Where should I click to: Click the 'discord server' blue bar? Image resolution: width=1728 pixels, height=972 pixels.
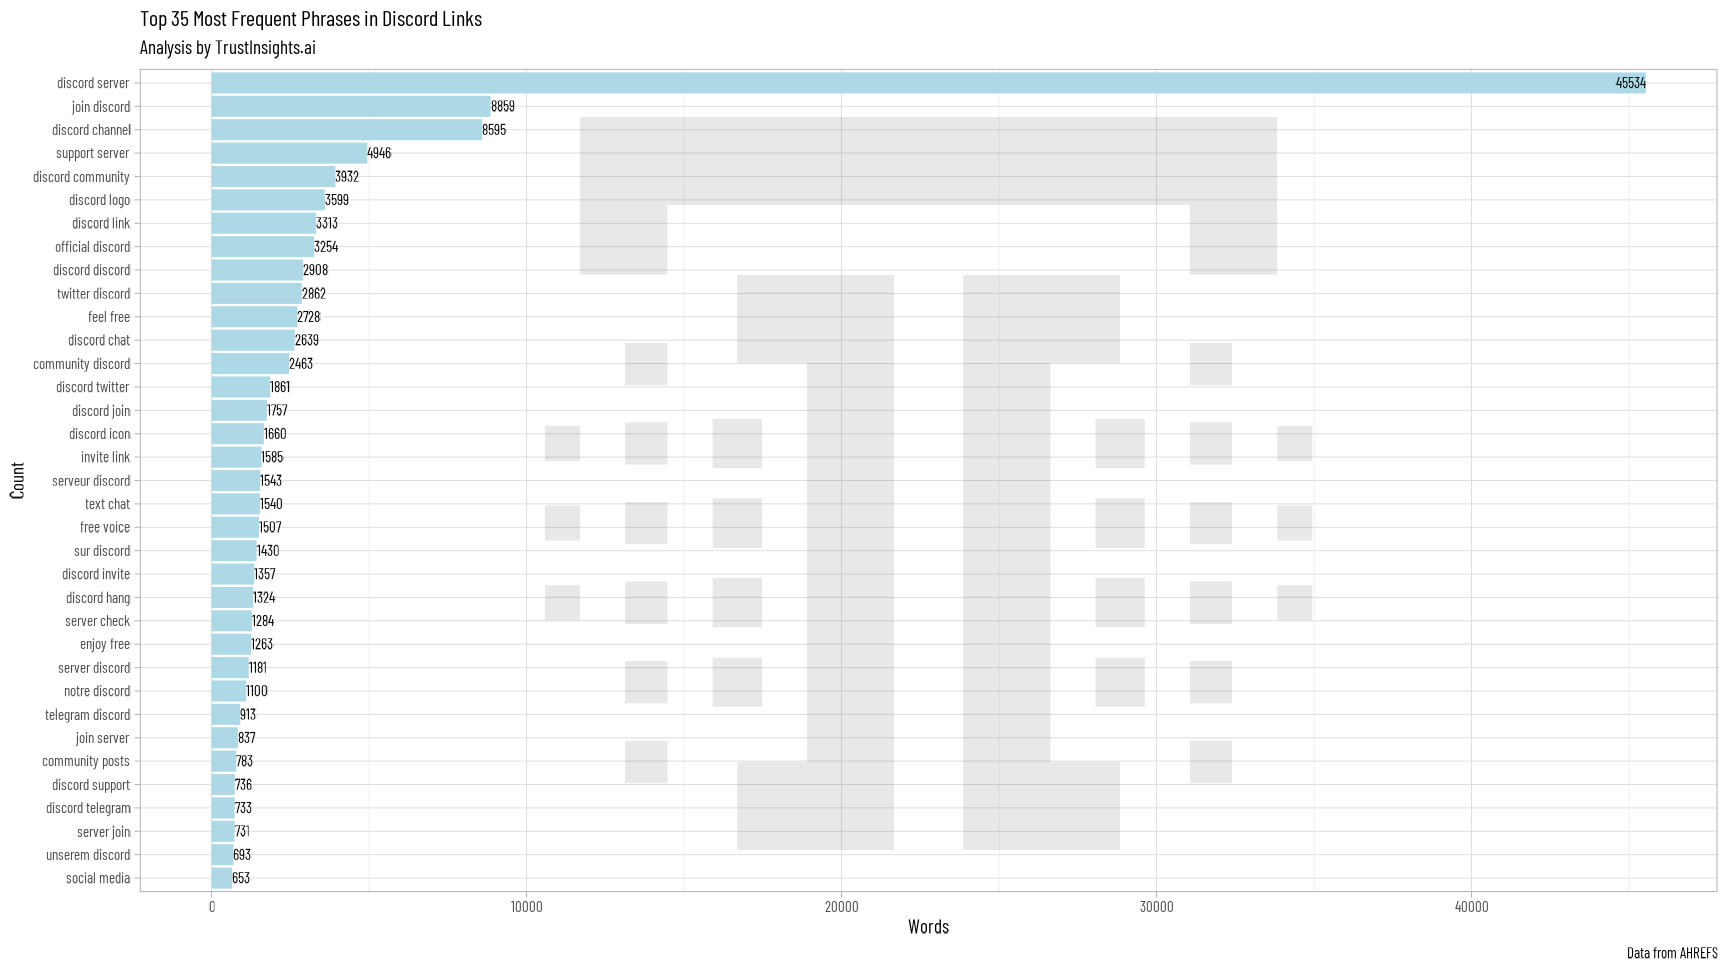click(x=928, y=83)
